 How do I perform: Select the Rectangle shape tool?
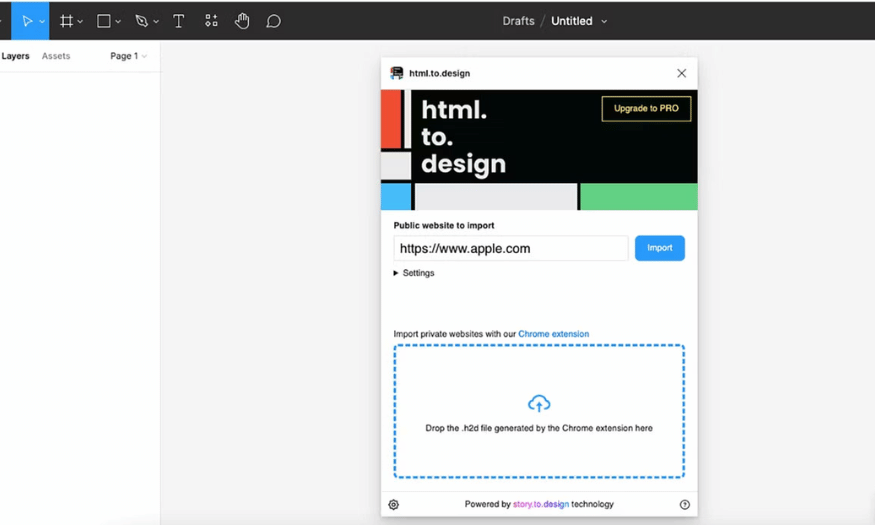click(x=104, y=21)
